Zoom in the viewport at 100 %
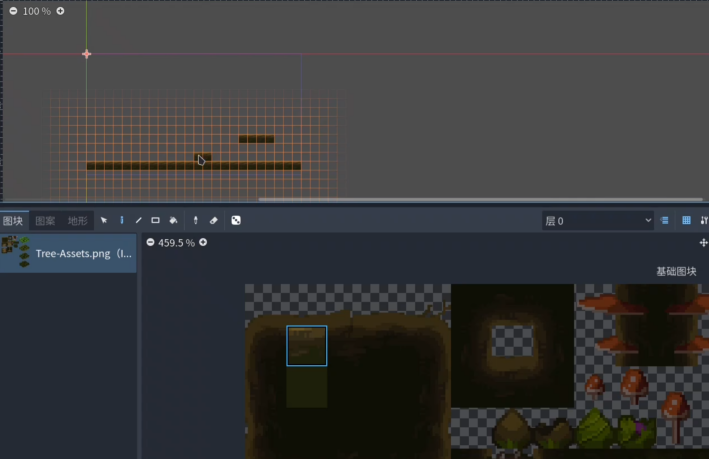This screenshot has height=459, width=709. click(60, 11)
